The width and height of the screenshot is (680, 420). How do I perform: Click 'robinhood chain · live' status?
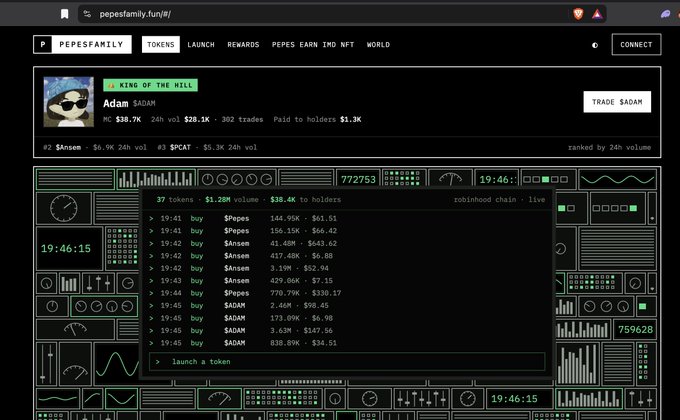pos(499,200)
